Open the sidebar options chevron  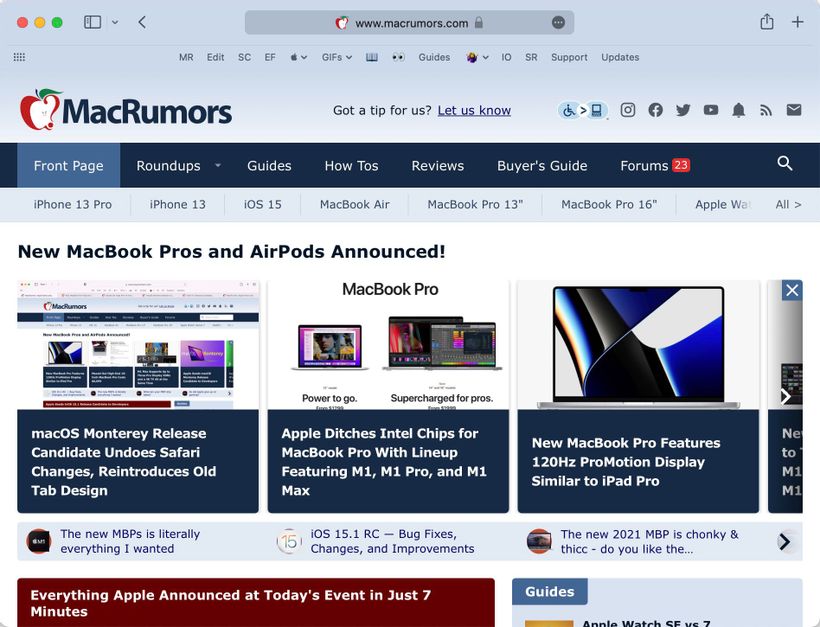click(115, 22)
